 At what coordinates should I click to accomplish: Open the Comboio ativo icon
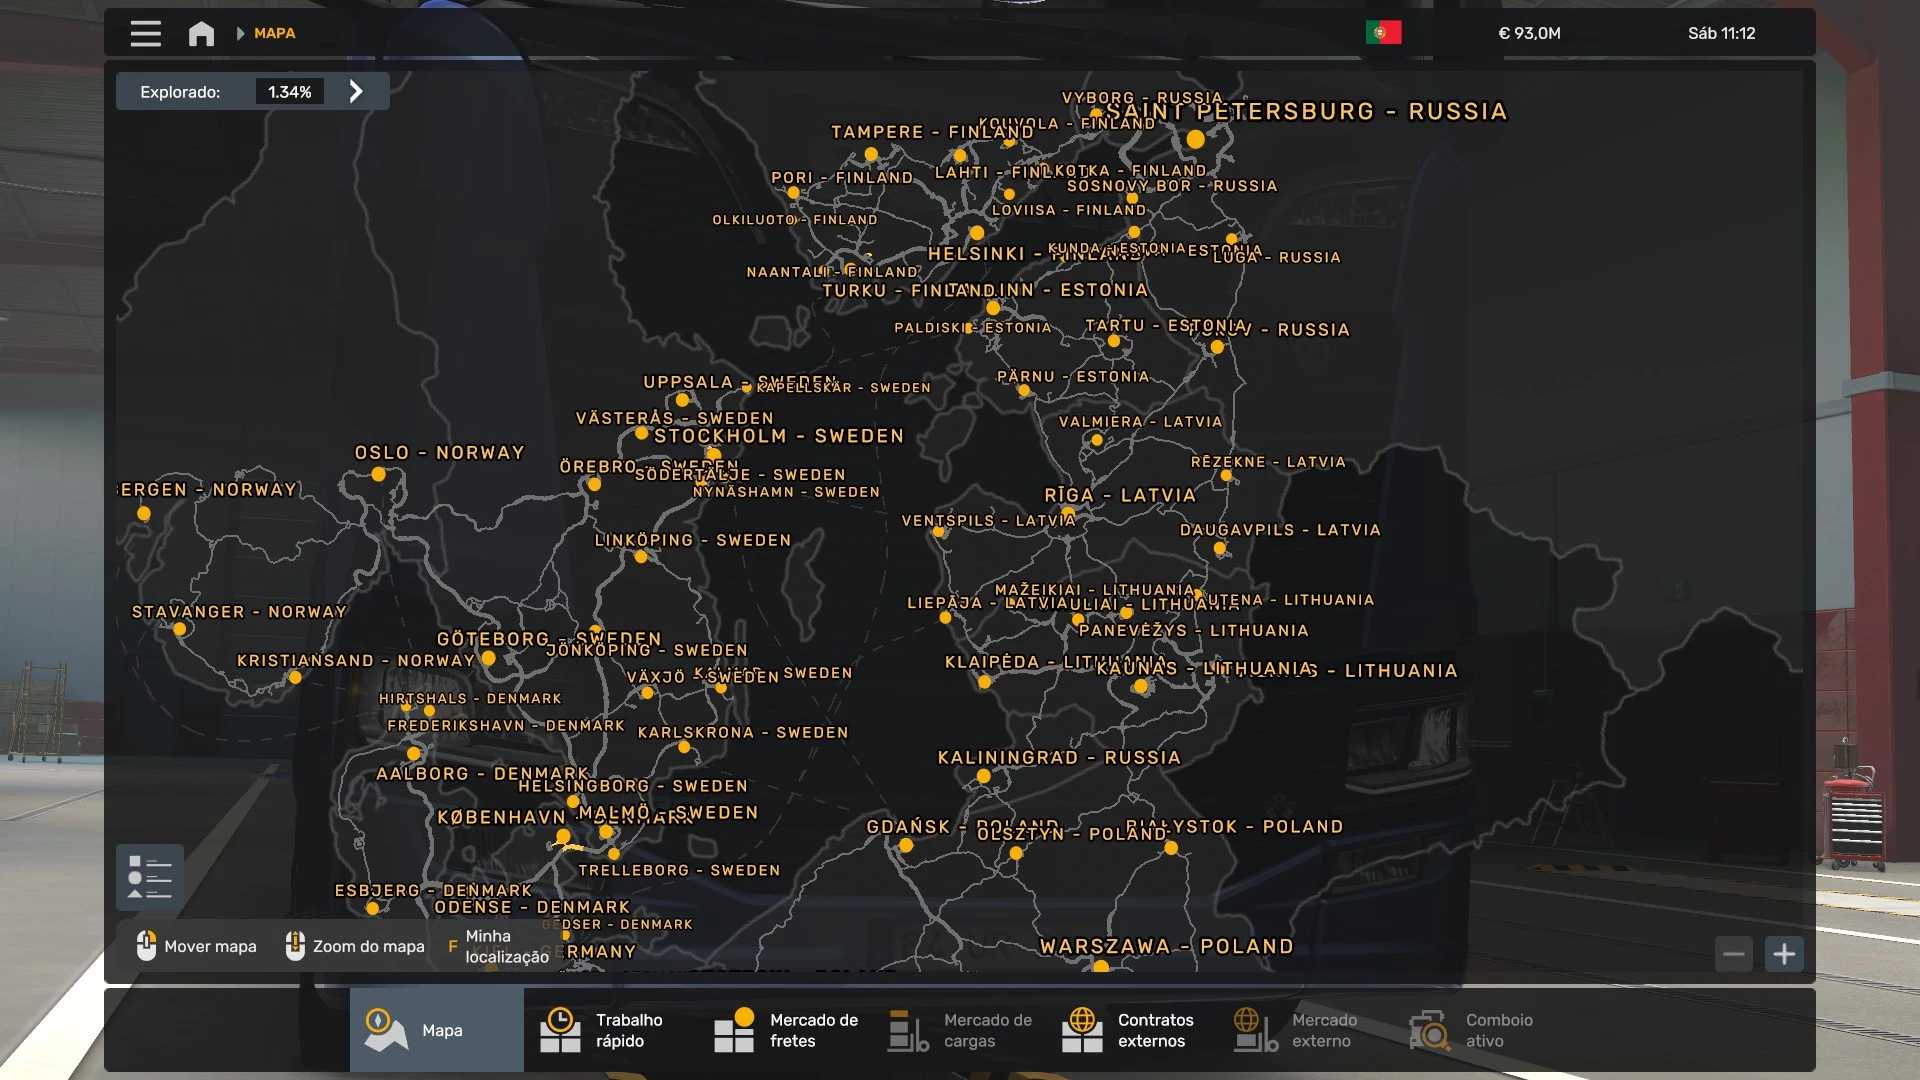(1430, 1030)
